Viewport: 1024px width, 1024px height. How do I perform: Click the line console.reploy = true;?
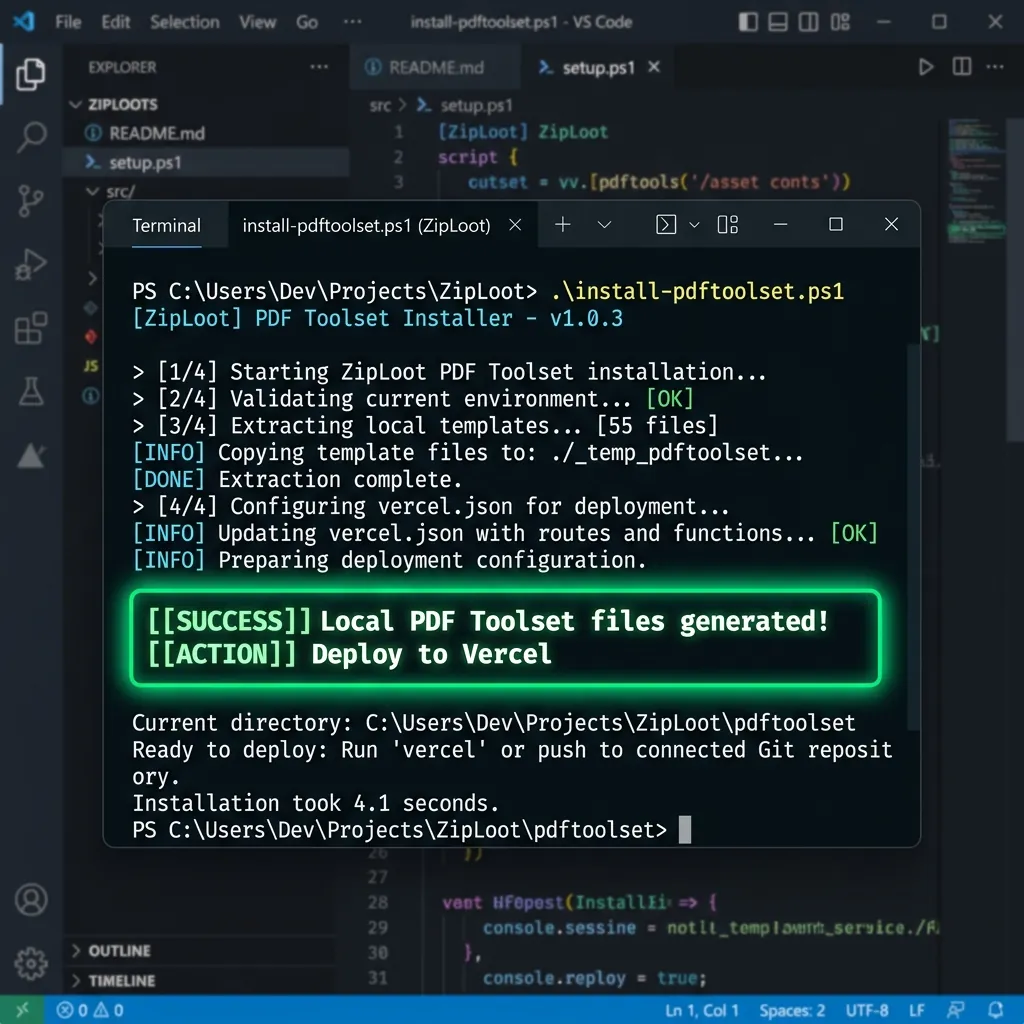(x=595, y=978)
